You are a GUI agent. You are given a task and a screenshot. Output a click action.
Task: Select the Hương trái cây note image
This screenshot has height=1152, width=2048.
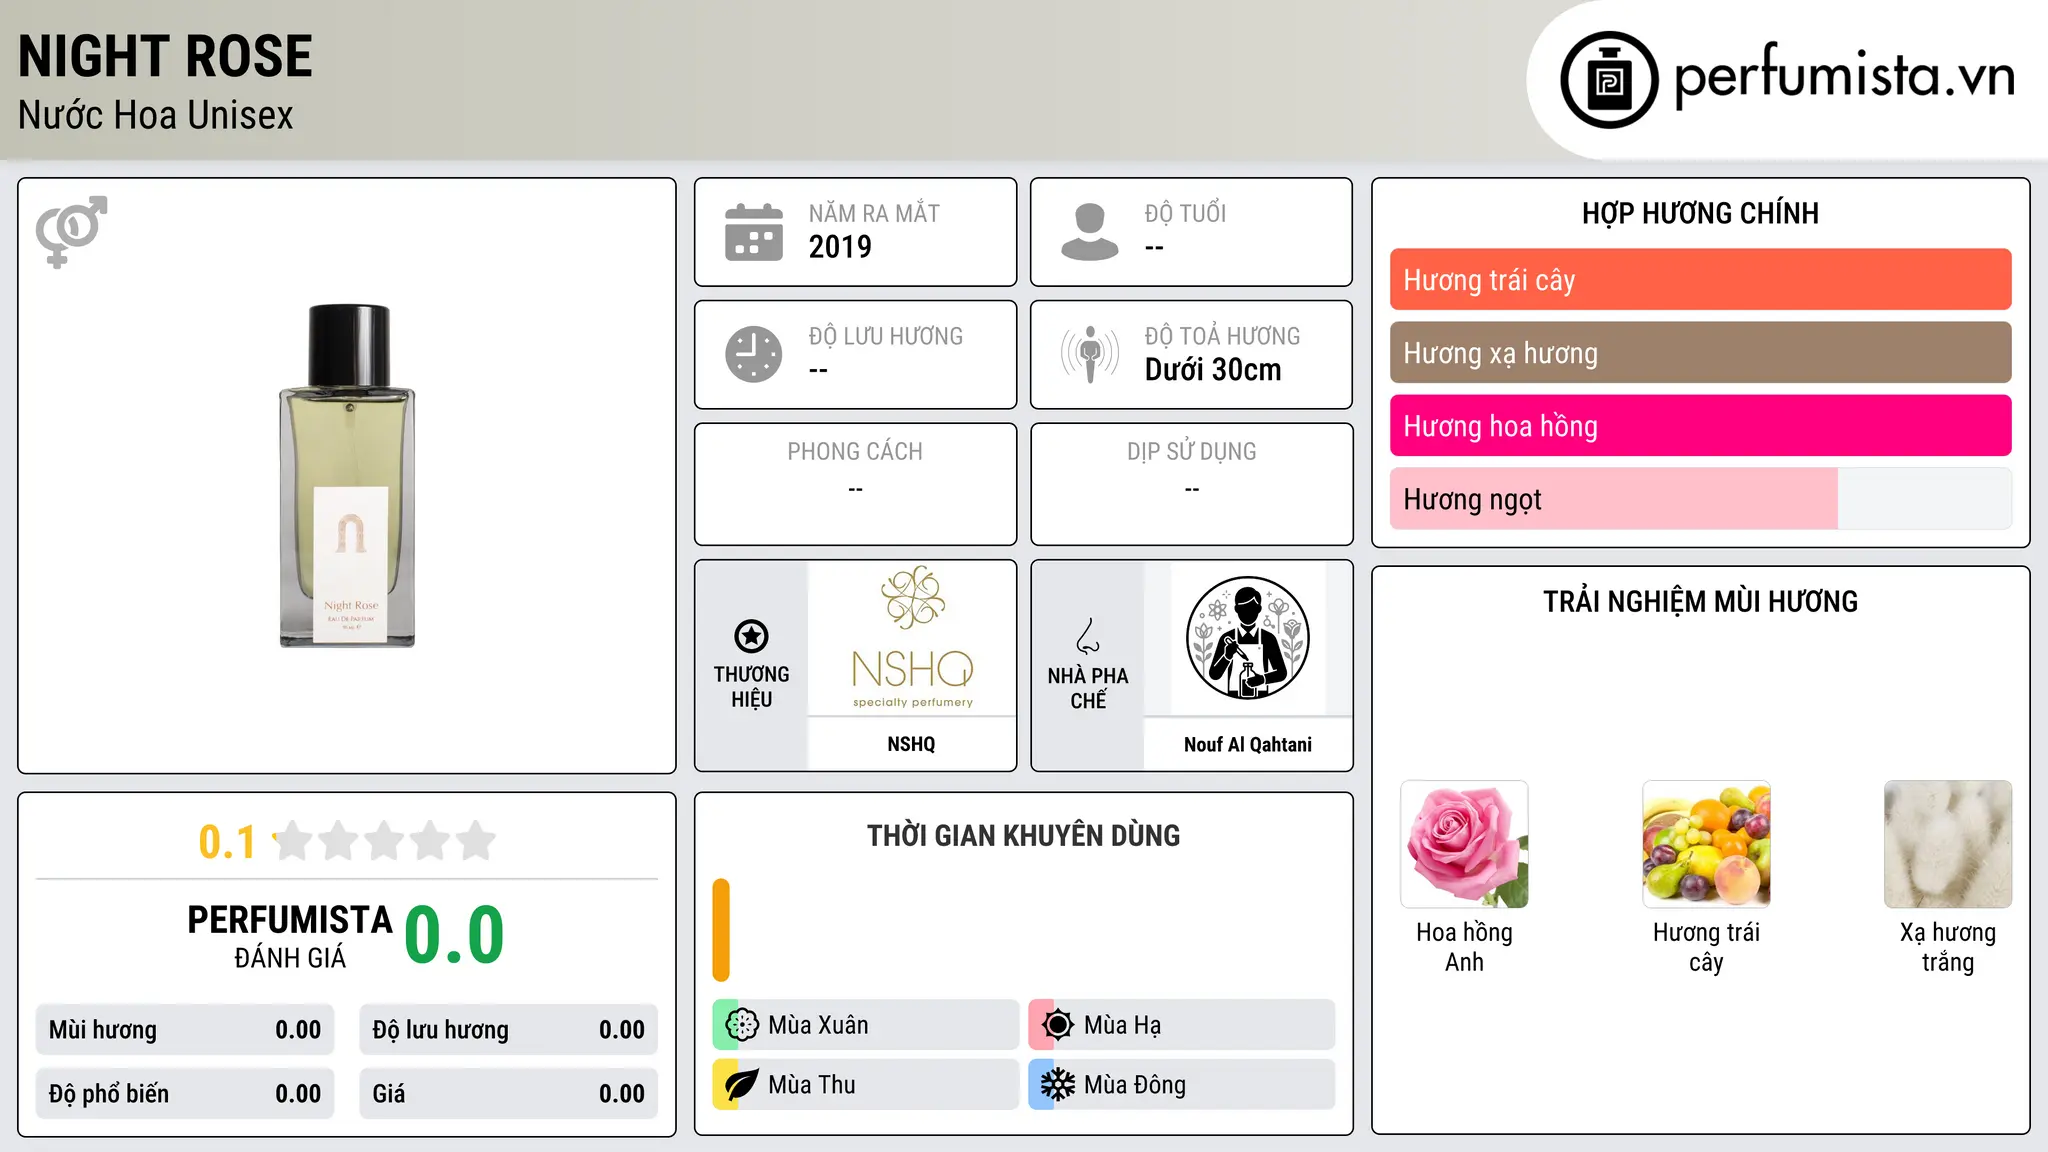click(1706, 844)
